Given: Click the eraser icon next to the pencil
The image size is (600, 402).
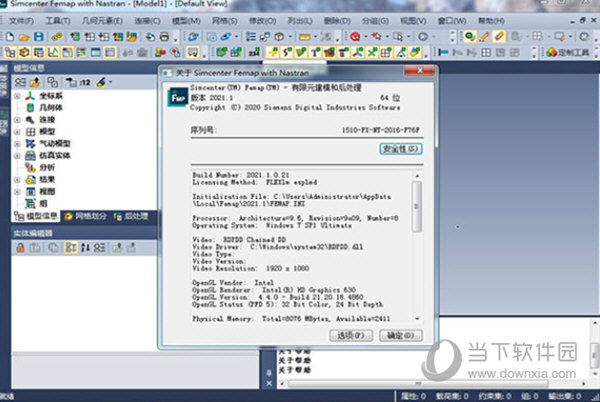Looking at the screenshot, I should tap(499, 37).
